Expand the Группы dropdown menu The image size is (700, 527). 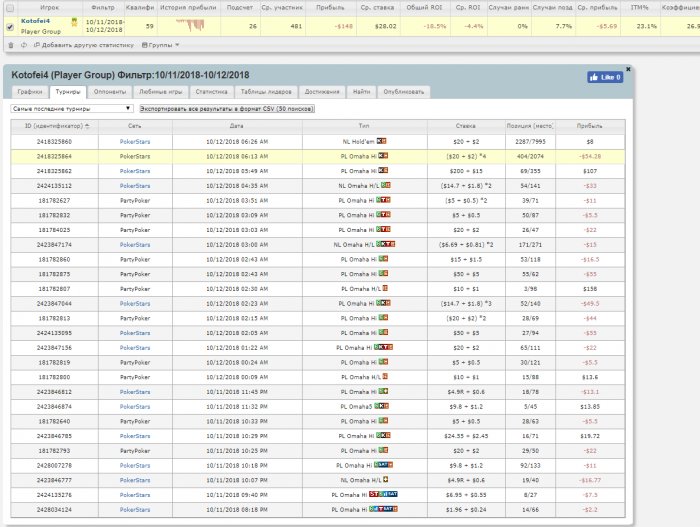[160, 46]
